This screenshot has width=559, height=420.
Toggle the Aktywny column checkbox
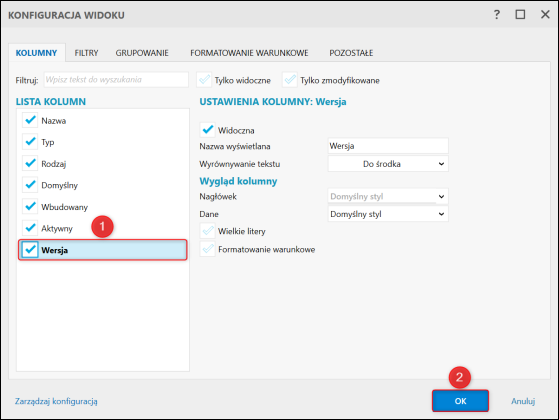click(30, 228)
